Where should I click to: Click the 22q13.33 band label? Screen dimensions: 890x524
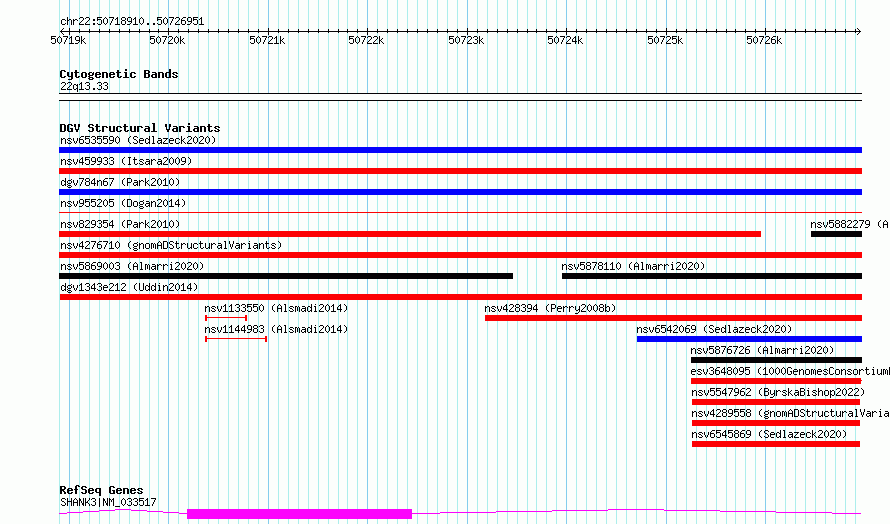84,86
